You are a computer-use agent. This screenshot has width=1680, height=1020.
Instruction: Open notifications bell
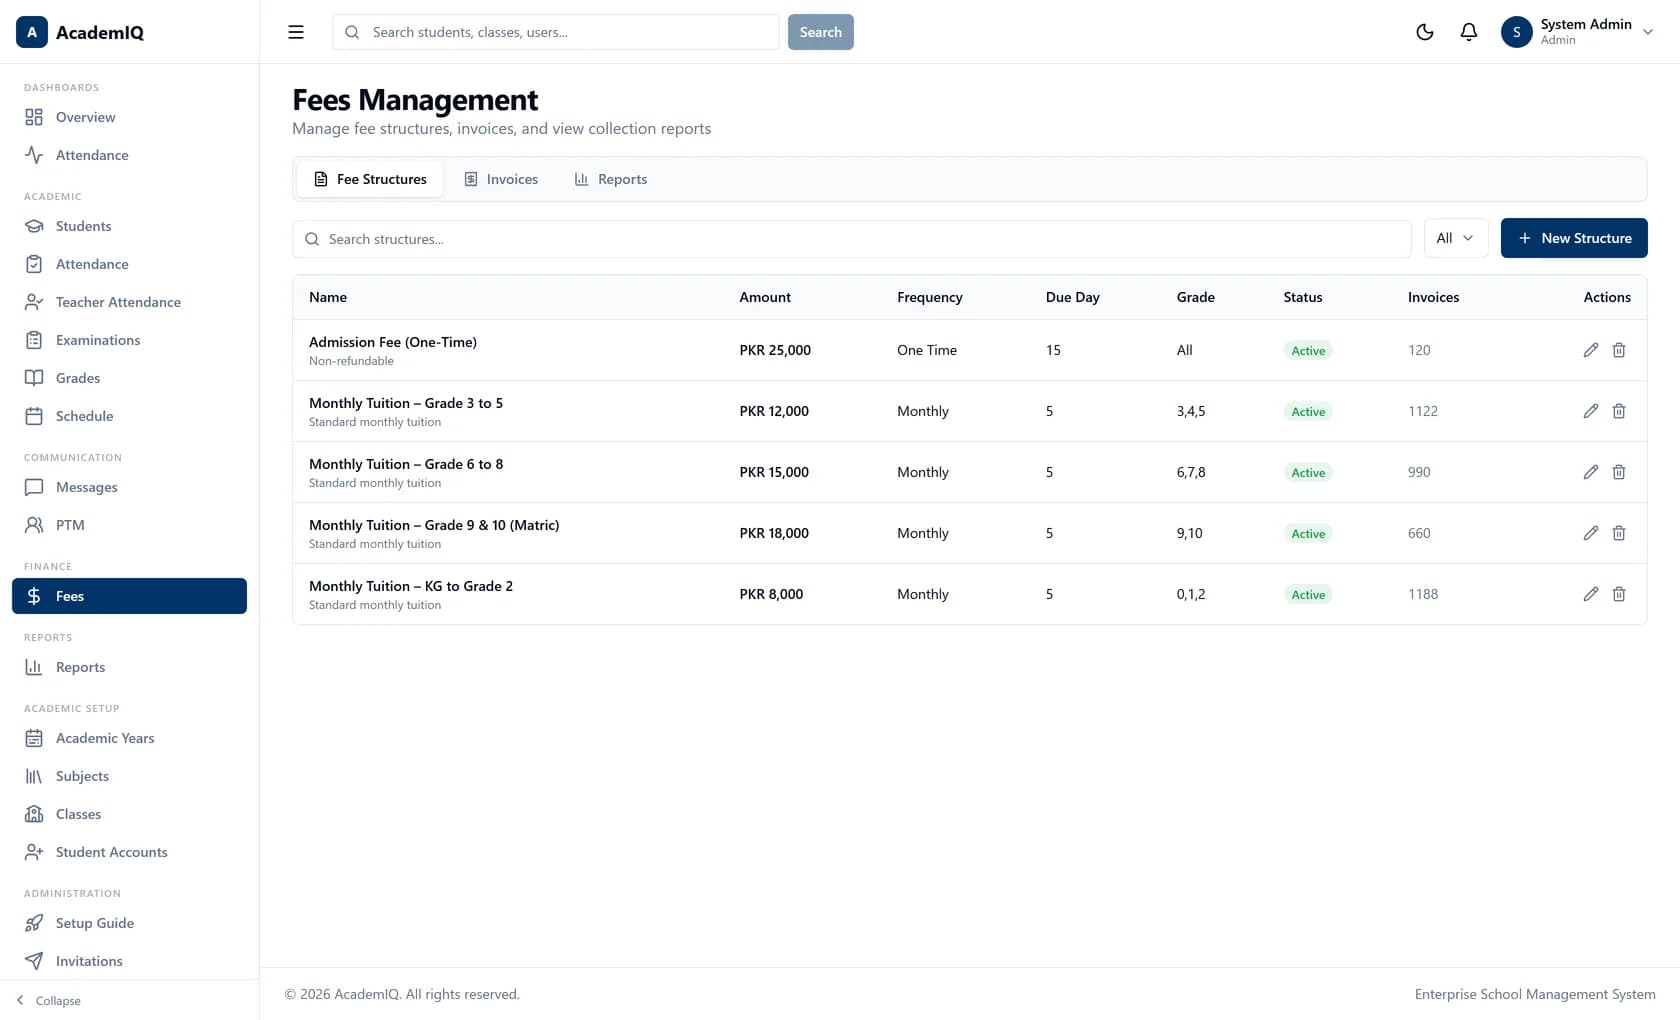click(x=1469, y=32)
